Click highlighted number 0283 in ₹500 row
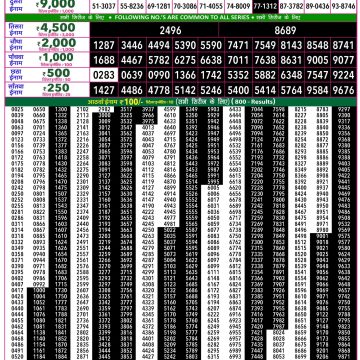 coord(104,75)
